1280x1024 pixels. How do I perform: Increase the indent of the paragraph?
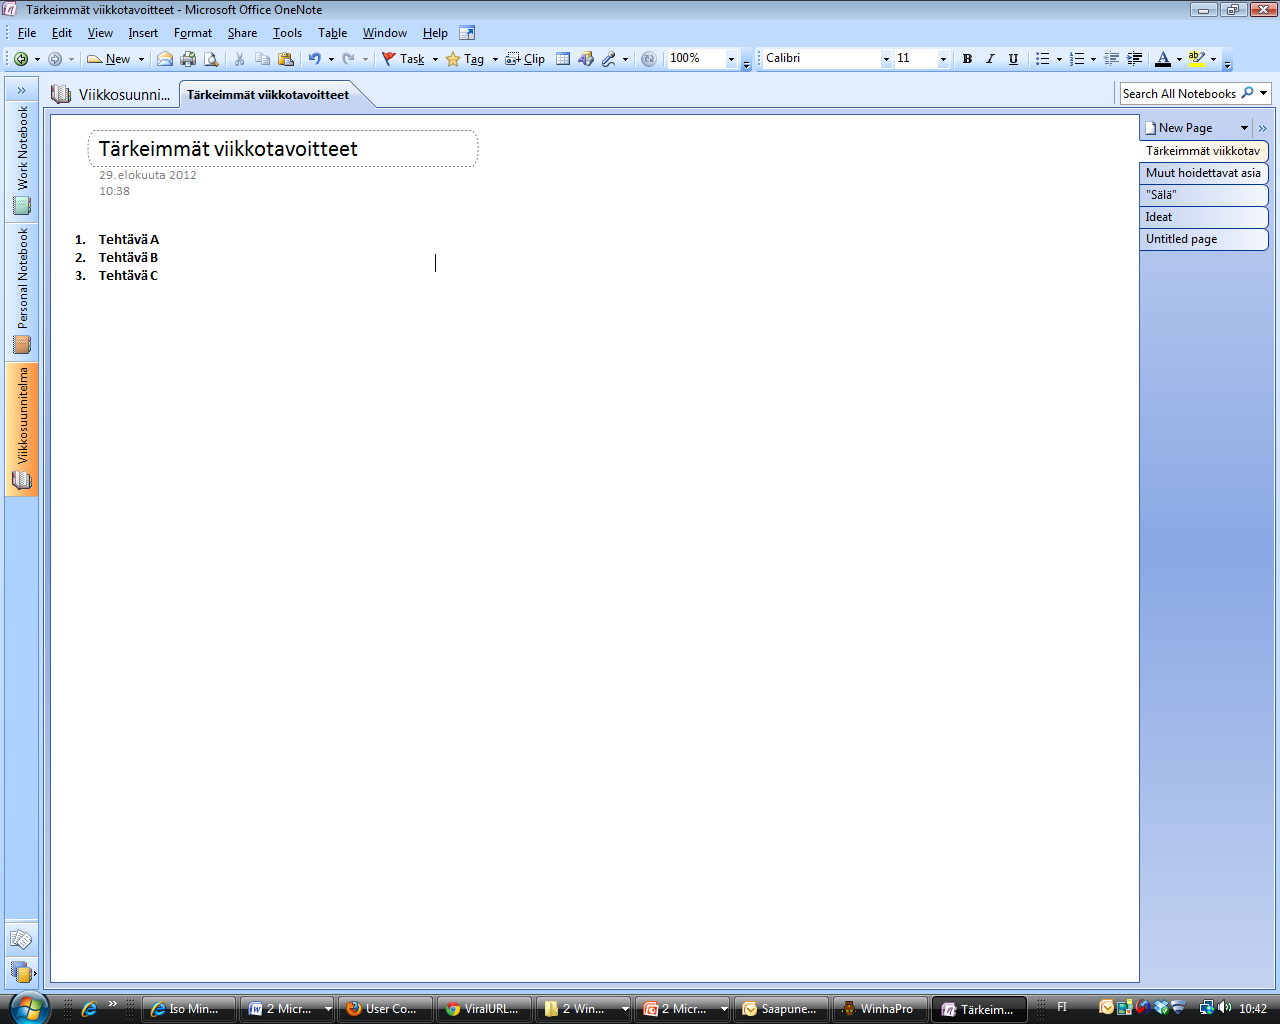click(x=1135, y=59)
